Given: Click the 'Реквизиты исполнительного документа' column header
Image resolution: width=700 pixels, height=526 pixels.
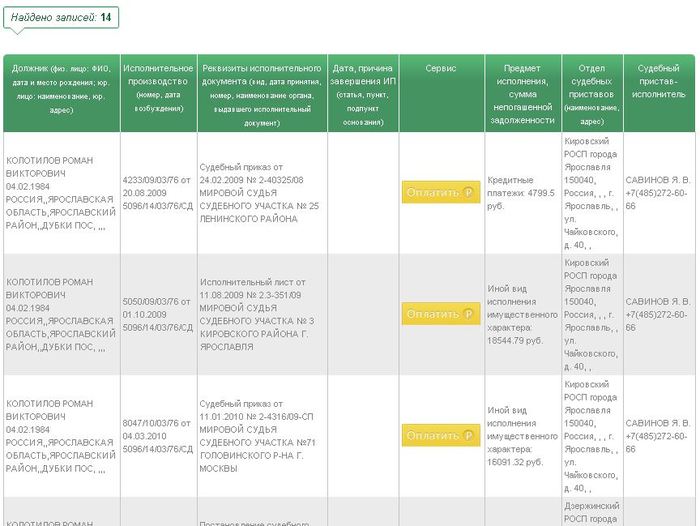Looking at the screenshot, I should pyautogui.click(x=262, y=93).
